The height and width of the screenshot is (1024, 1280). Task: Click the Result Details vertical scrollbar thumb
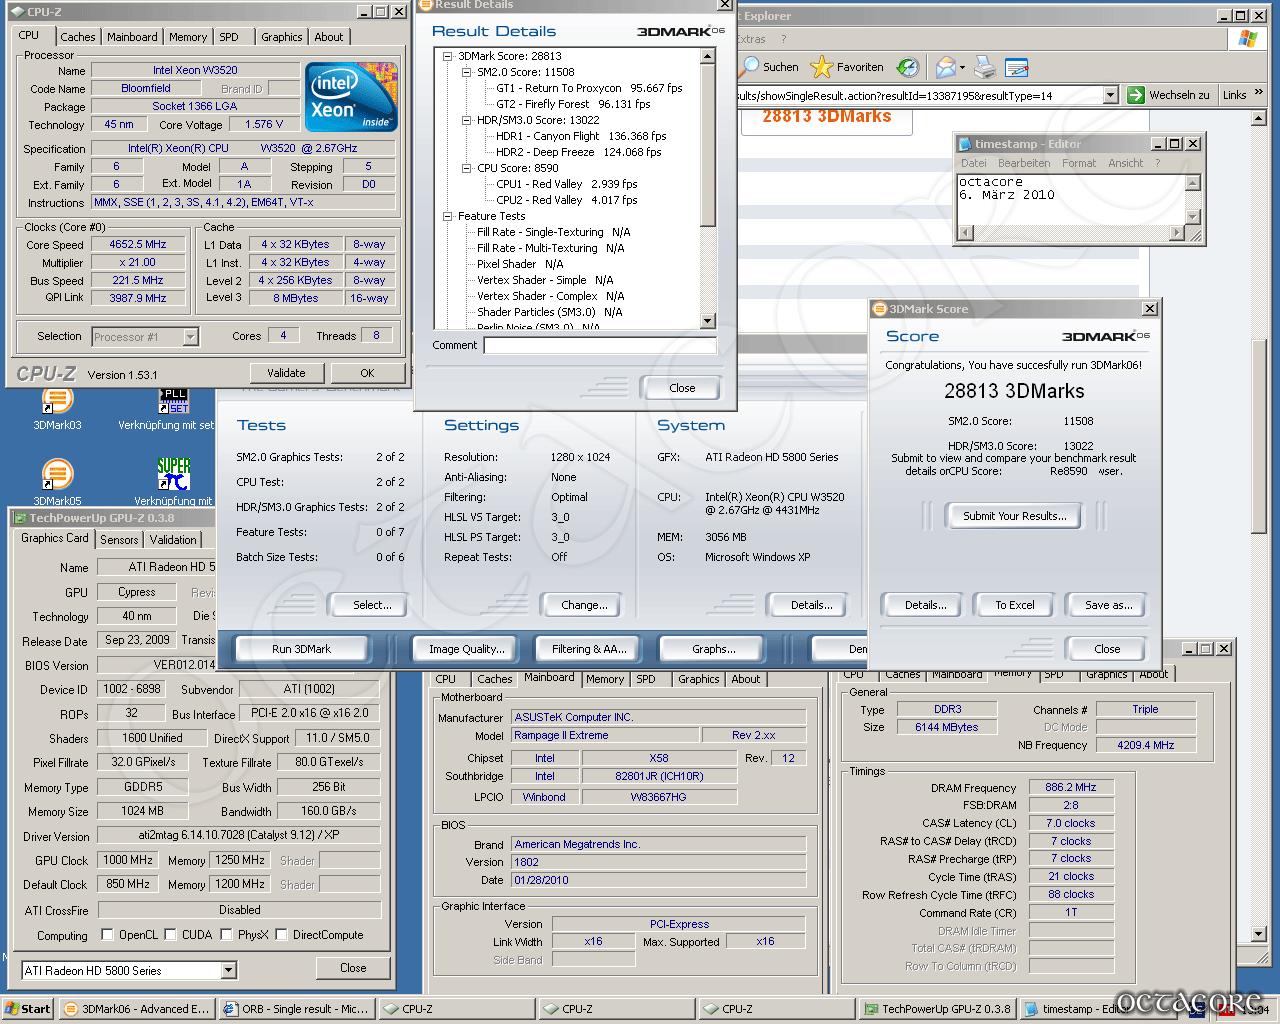pyautogui.click(x=708, y=145)
